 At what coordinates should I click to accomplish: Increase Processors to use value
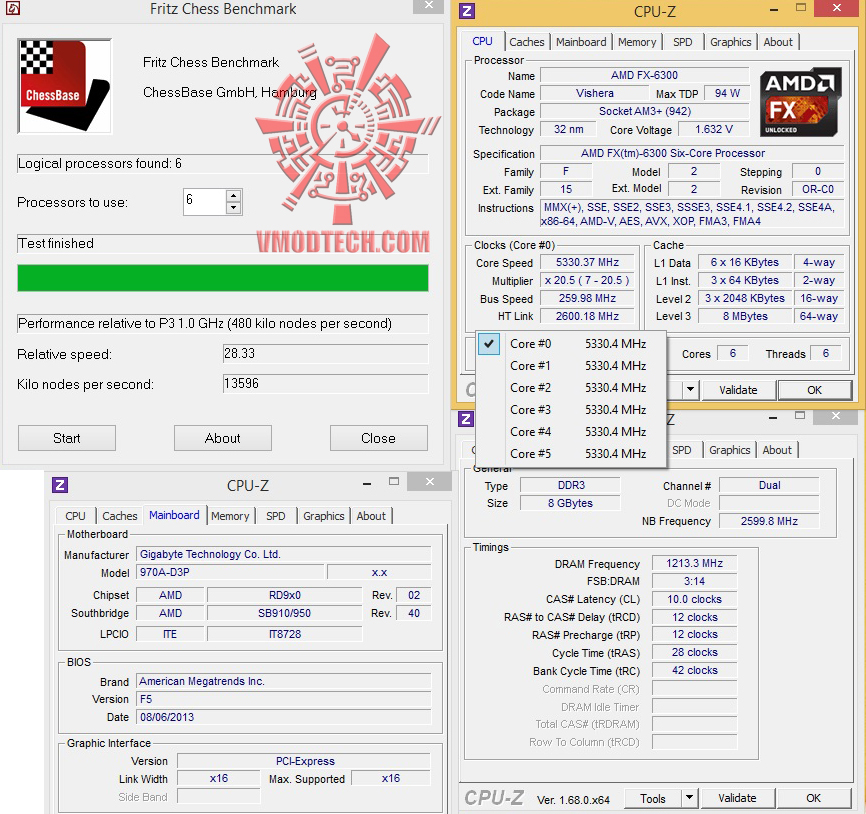tap(234, 196)
